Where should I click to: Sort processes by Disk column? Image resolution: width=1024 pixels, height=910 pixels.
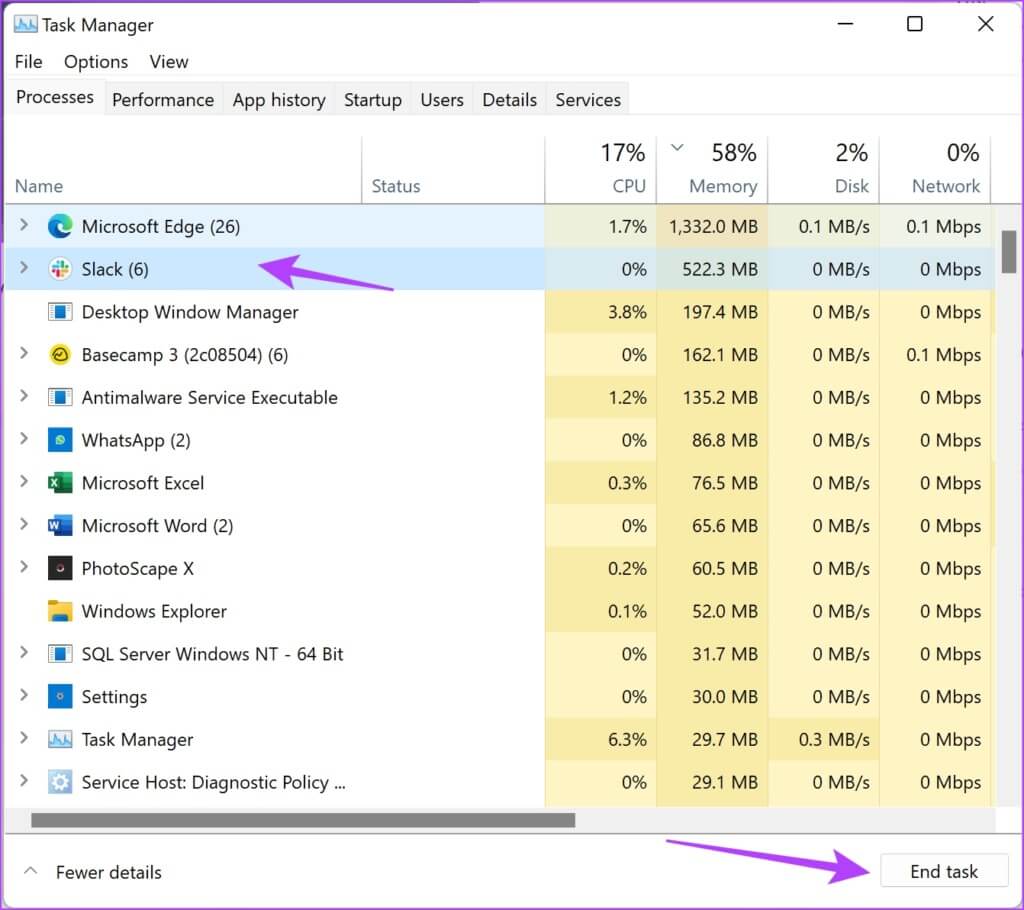click(x=824, y=170)
